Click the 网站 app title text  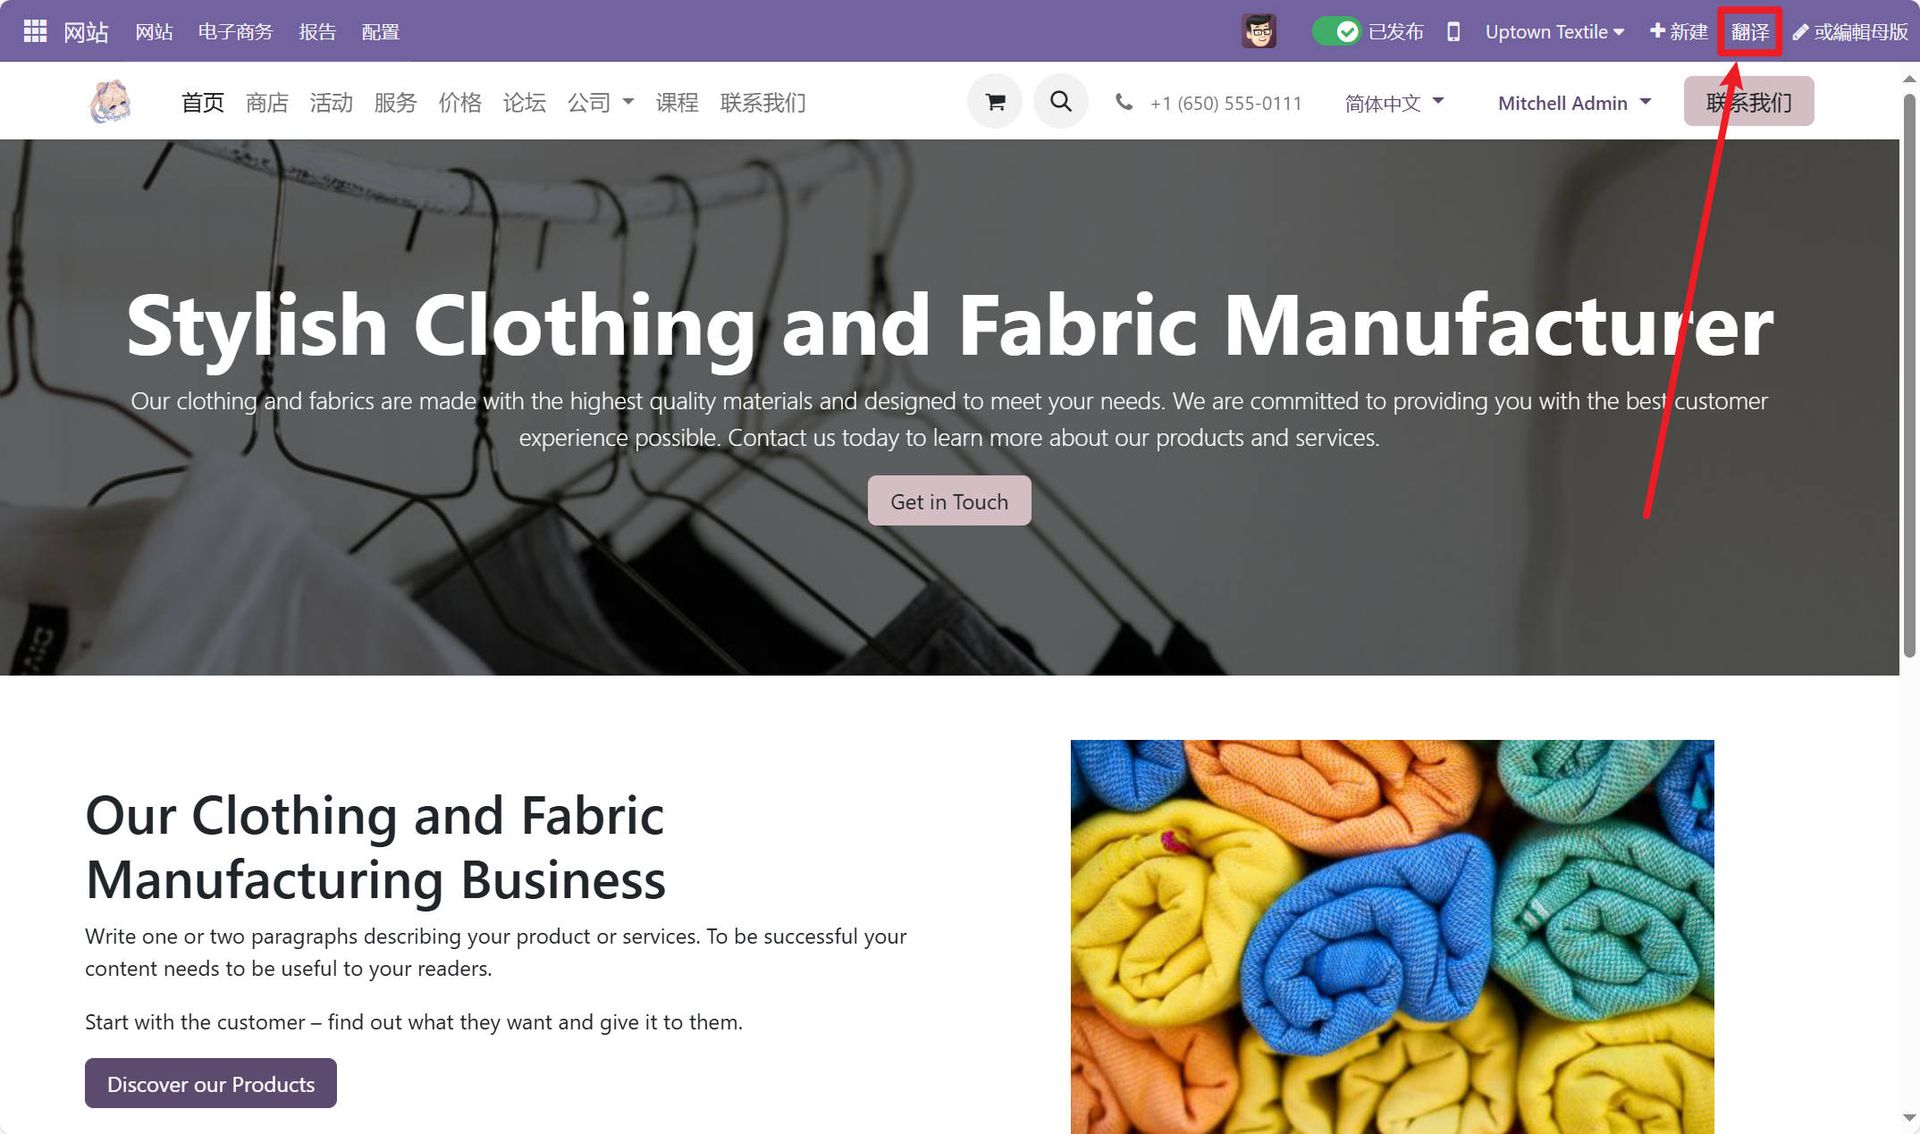tap(86, 32)
